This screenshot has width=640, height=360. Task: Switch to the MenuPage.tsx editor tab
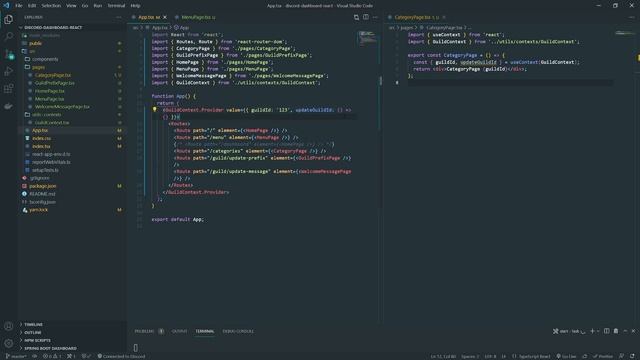[x=198, y=17]
